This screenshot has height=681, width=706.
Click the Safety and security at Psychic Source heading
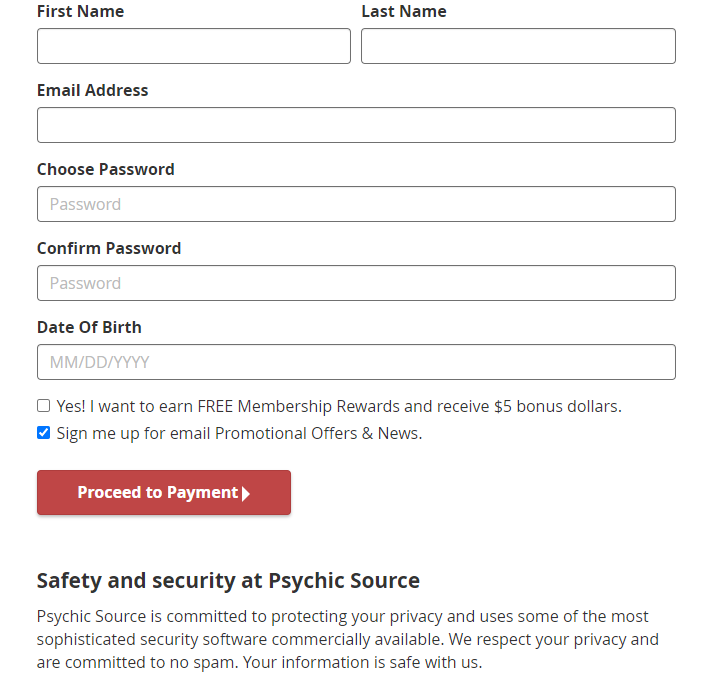(228, 581)
